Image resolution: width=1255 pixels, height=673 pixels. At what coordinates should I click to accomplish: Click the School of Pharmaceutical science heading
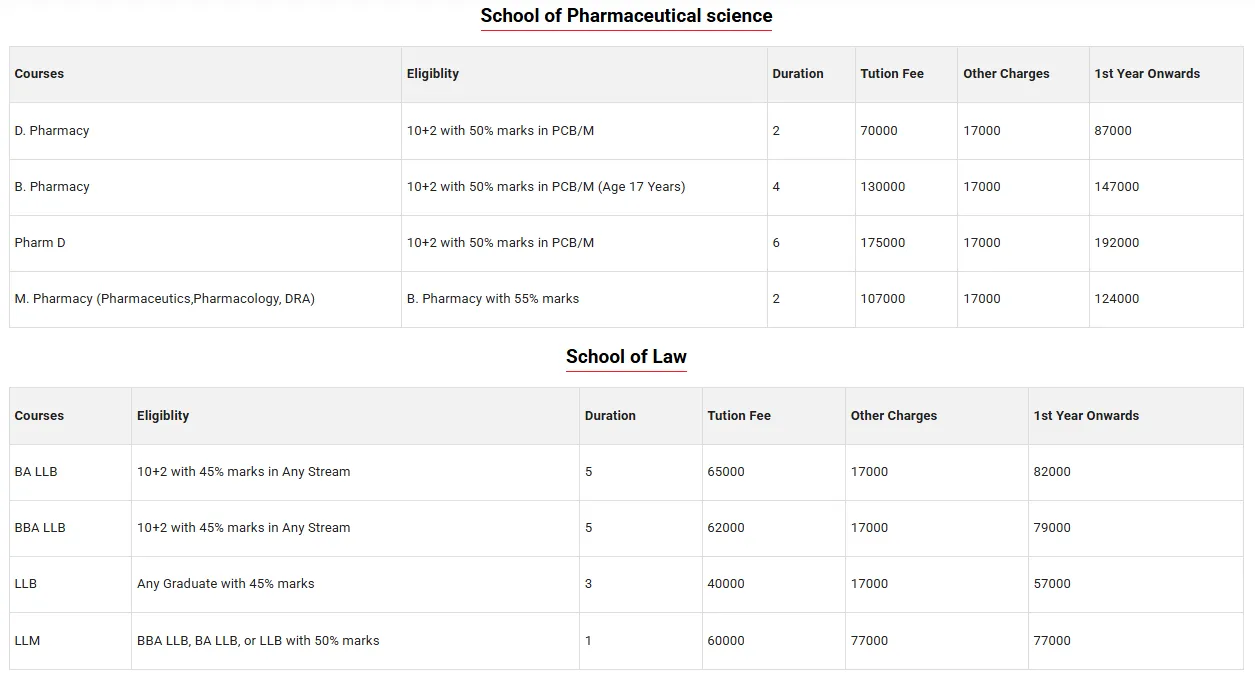click(x=626, y=16)
